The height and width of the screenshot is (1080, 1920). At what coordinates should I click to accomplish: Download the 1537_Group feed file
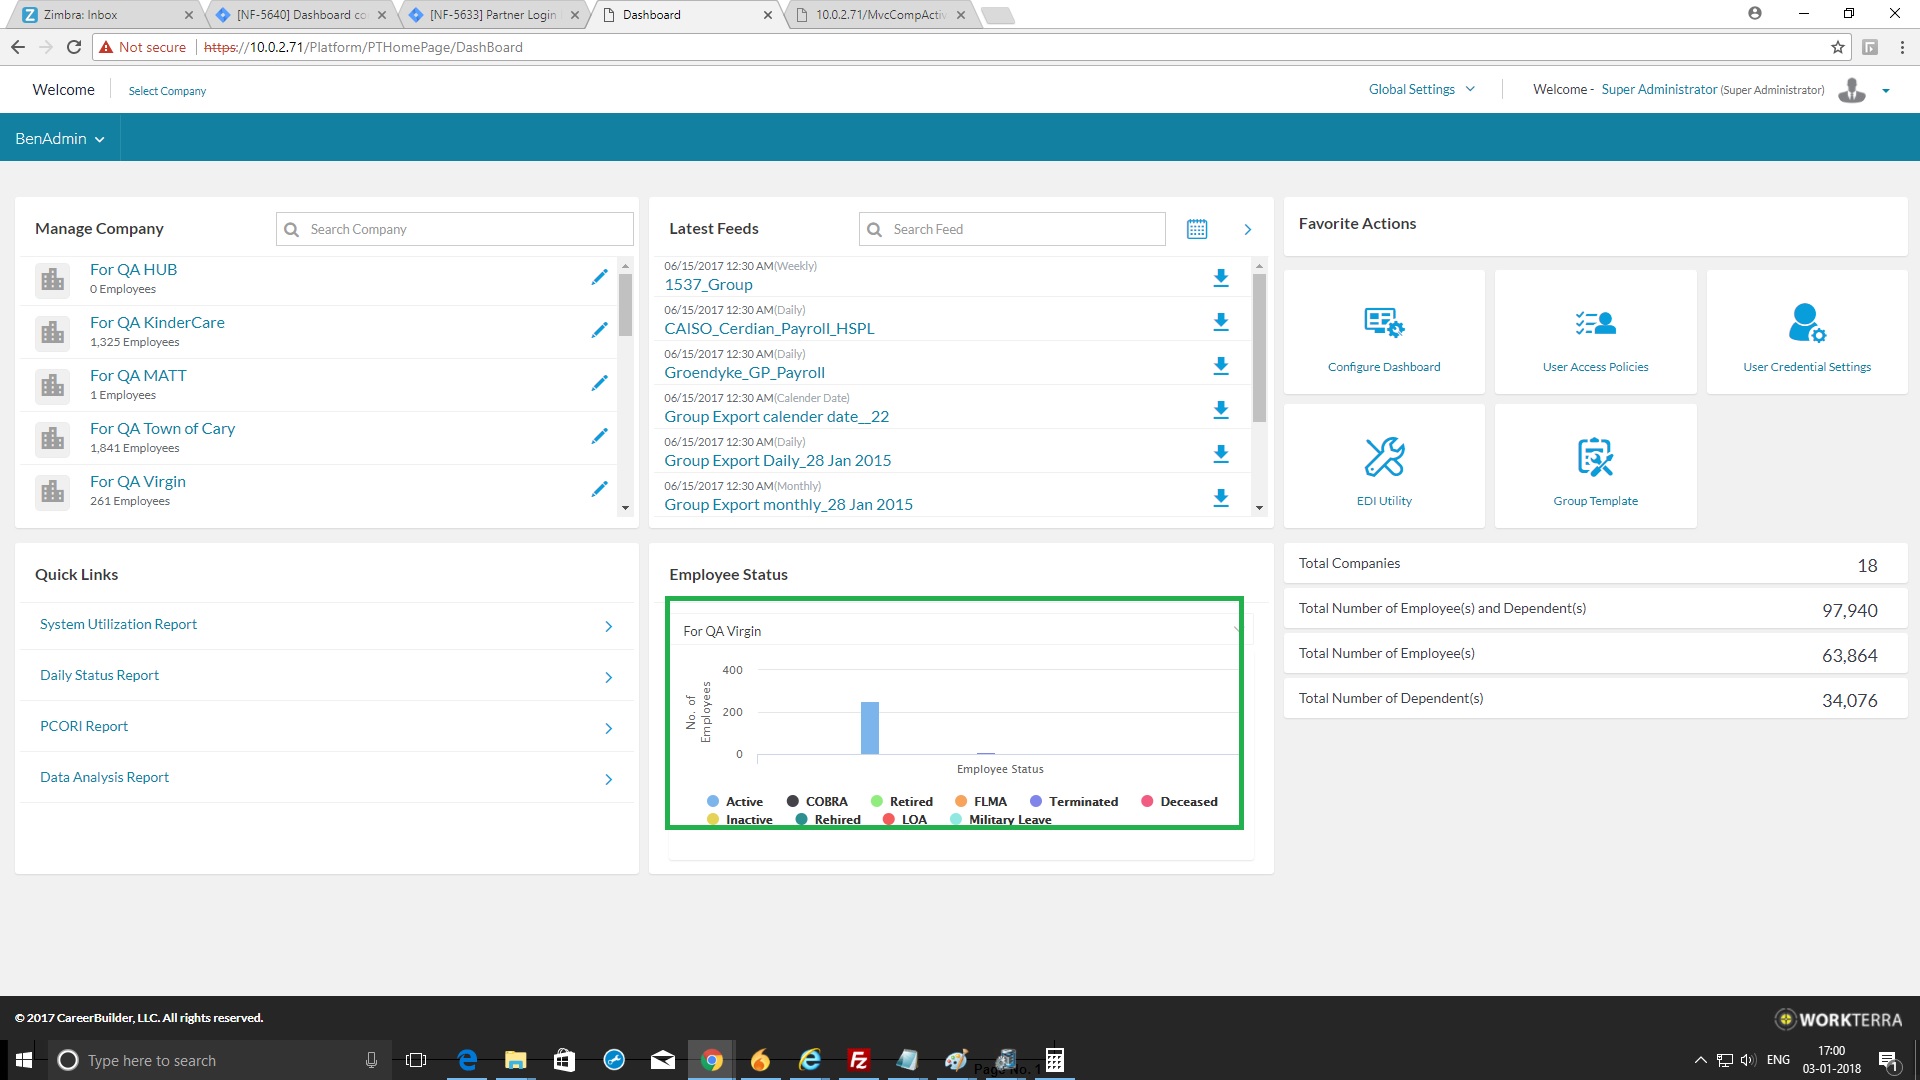point(1220,278)
